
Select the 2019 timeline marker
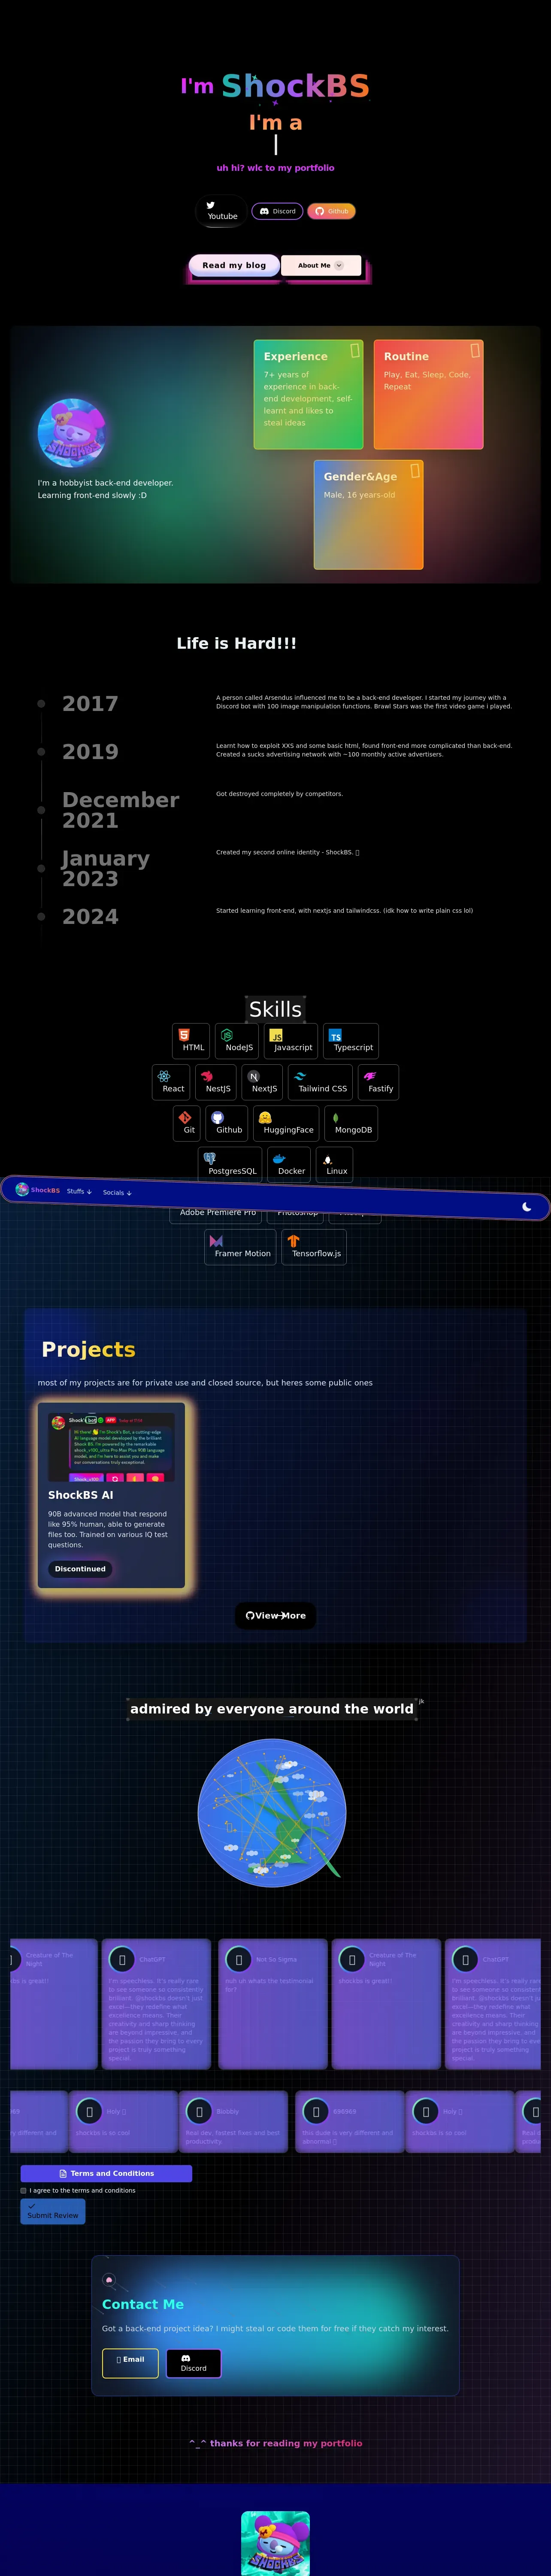[x=41, y=752]
